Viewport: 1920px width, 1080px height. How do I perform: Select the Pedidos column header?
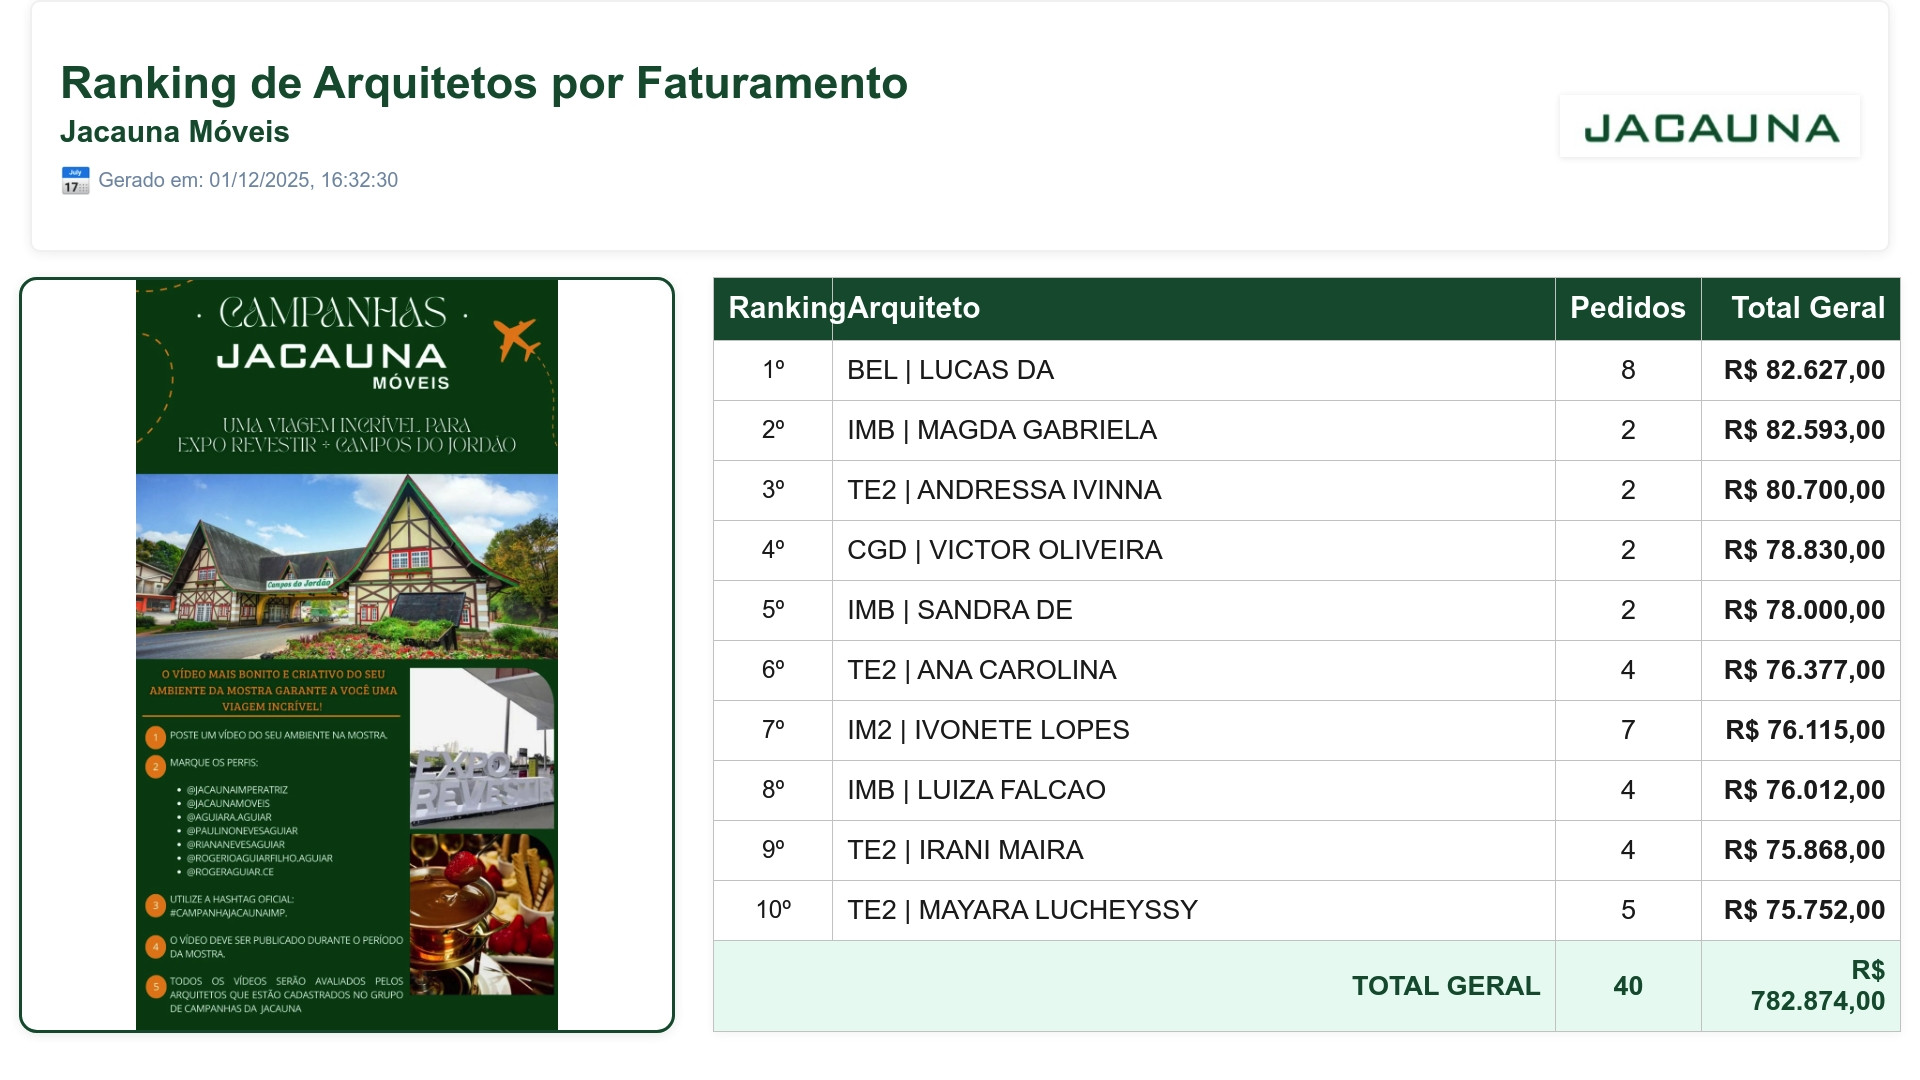click(x=1628, y=308)
